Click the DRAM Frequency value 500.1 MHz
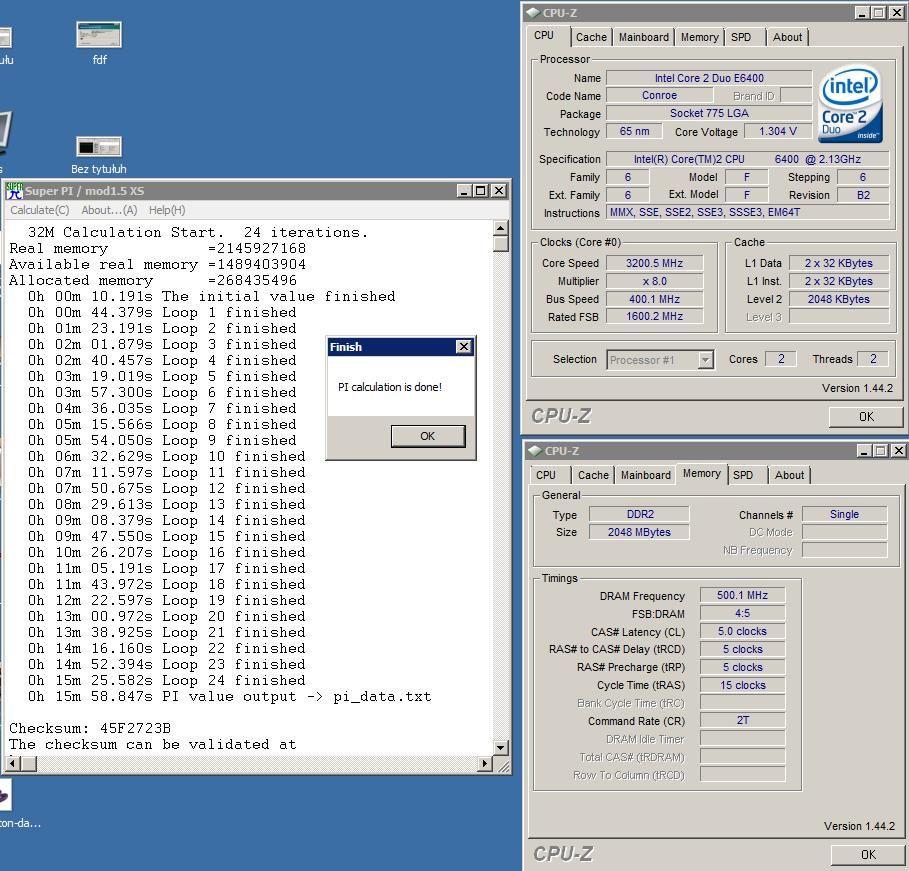The width and height of the screenshot is (909, 871). (742, 596)
